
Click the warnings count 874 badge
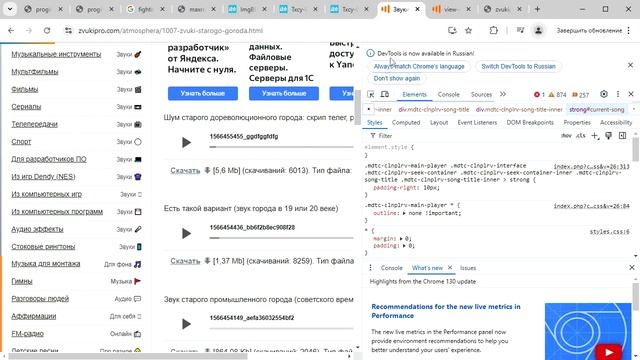558,95
